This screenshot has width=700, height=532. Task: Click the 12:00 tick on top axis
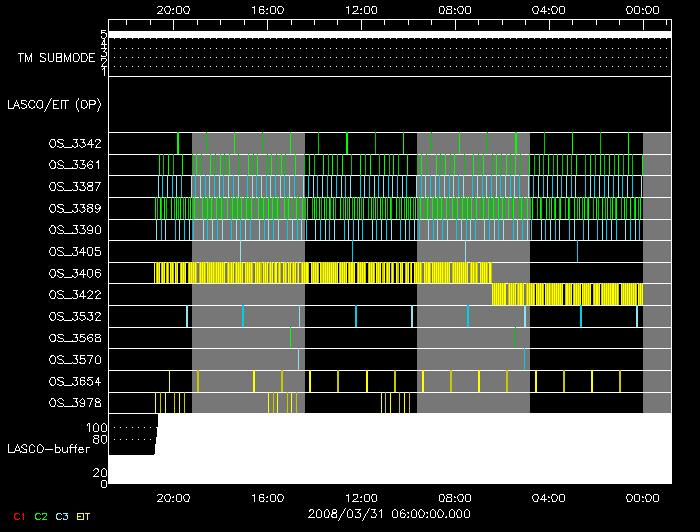[x=361, y=10]
